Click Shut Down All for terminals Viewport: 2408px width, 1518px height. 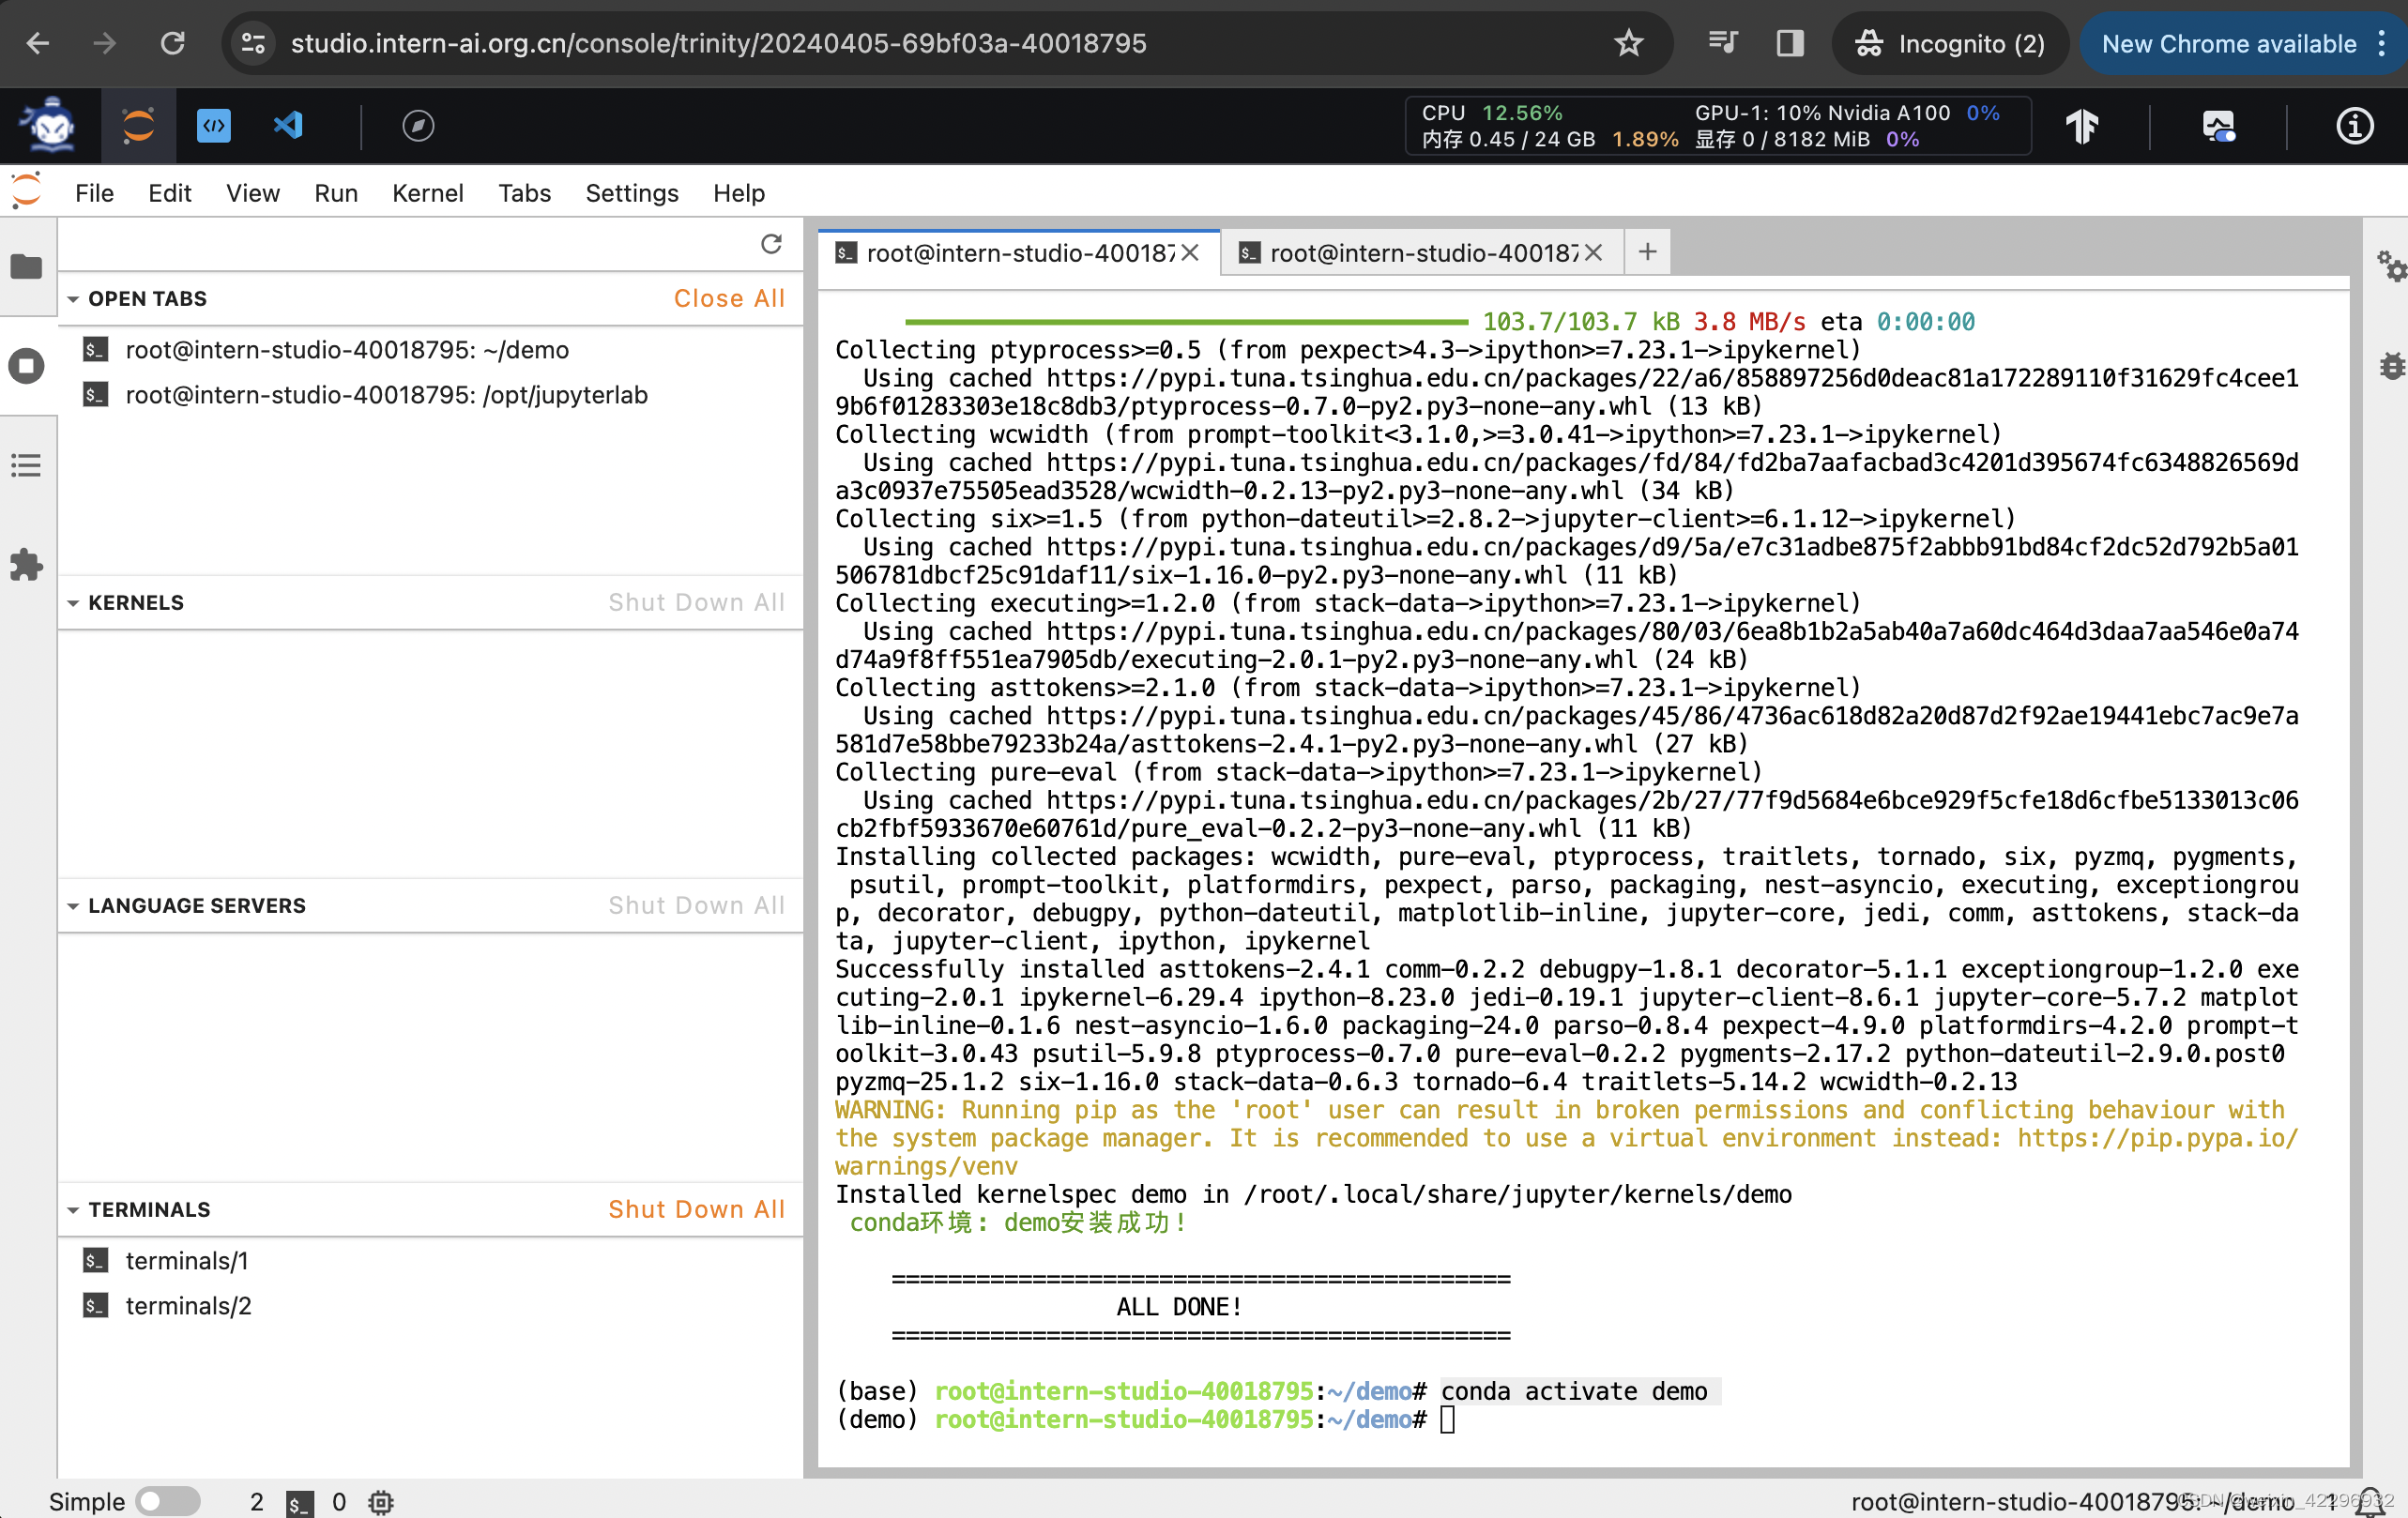click(x=696, y=1209)
